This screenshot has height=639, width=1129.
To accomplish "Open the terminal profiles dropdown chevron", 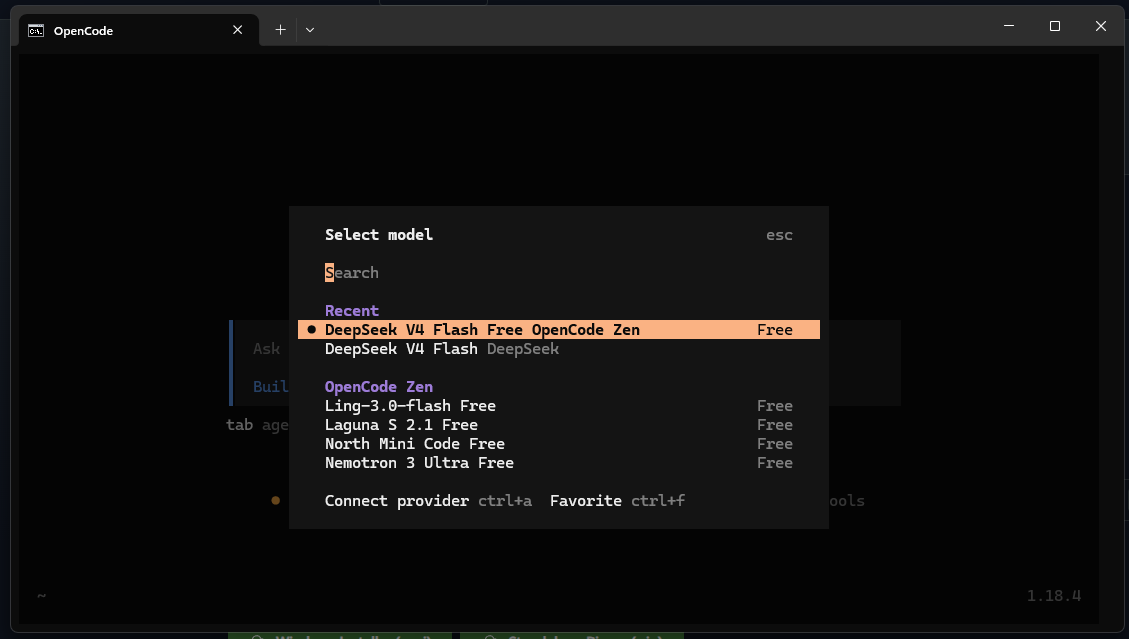I will 310,30.
